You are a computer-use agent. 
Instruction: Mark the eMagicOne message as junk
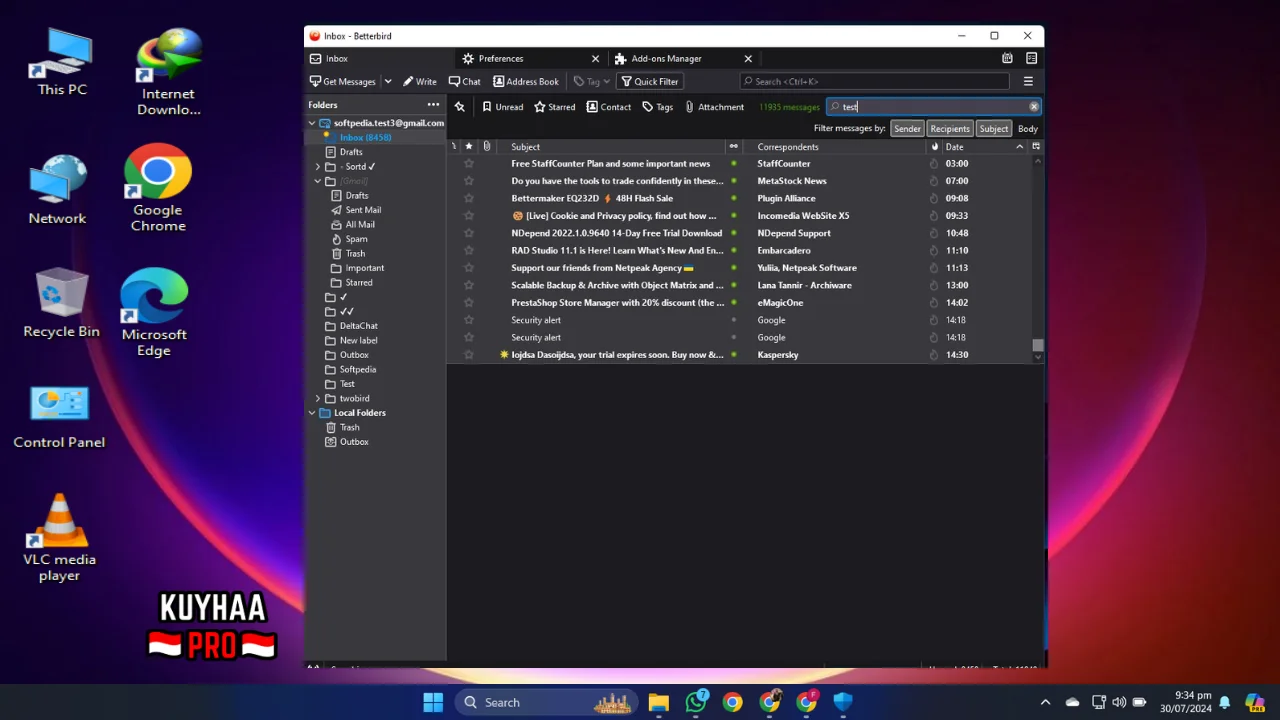click(934, 303)
